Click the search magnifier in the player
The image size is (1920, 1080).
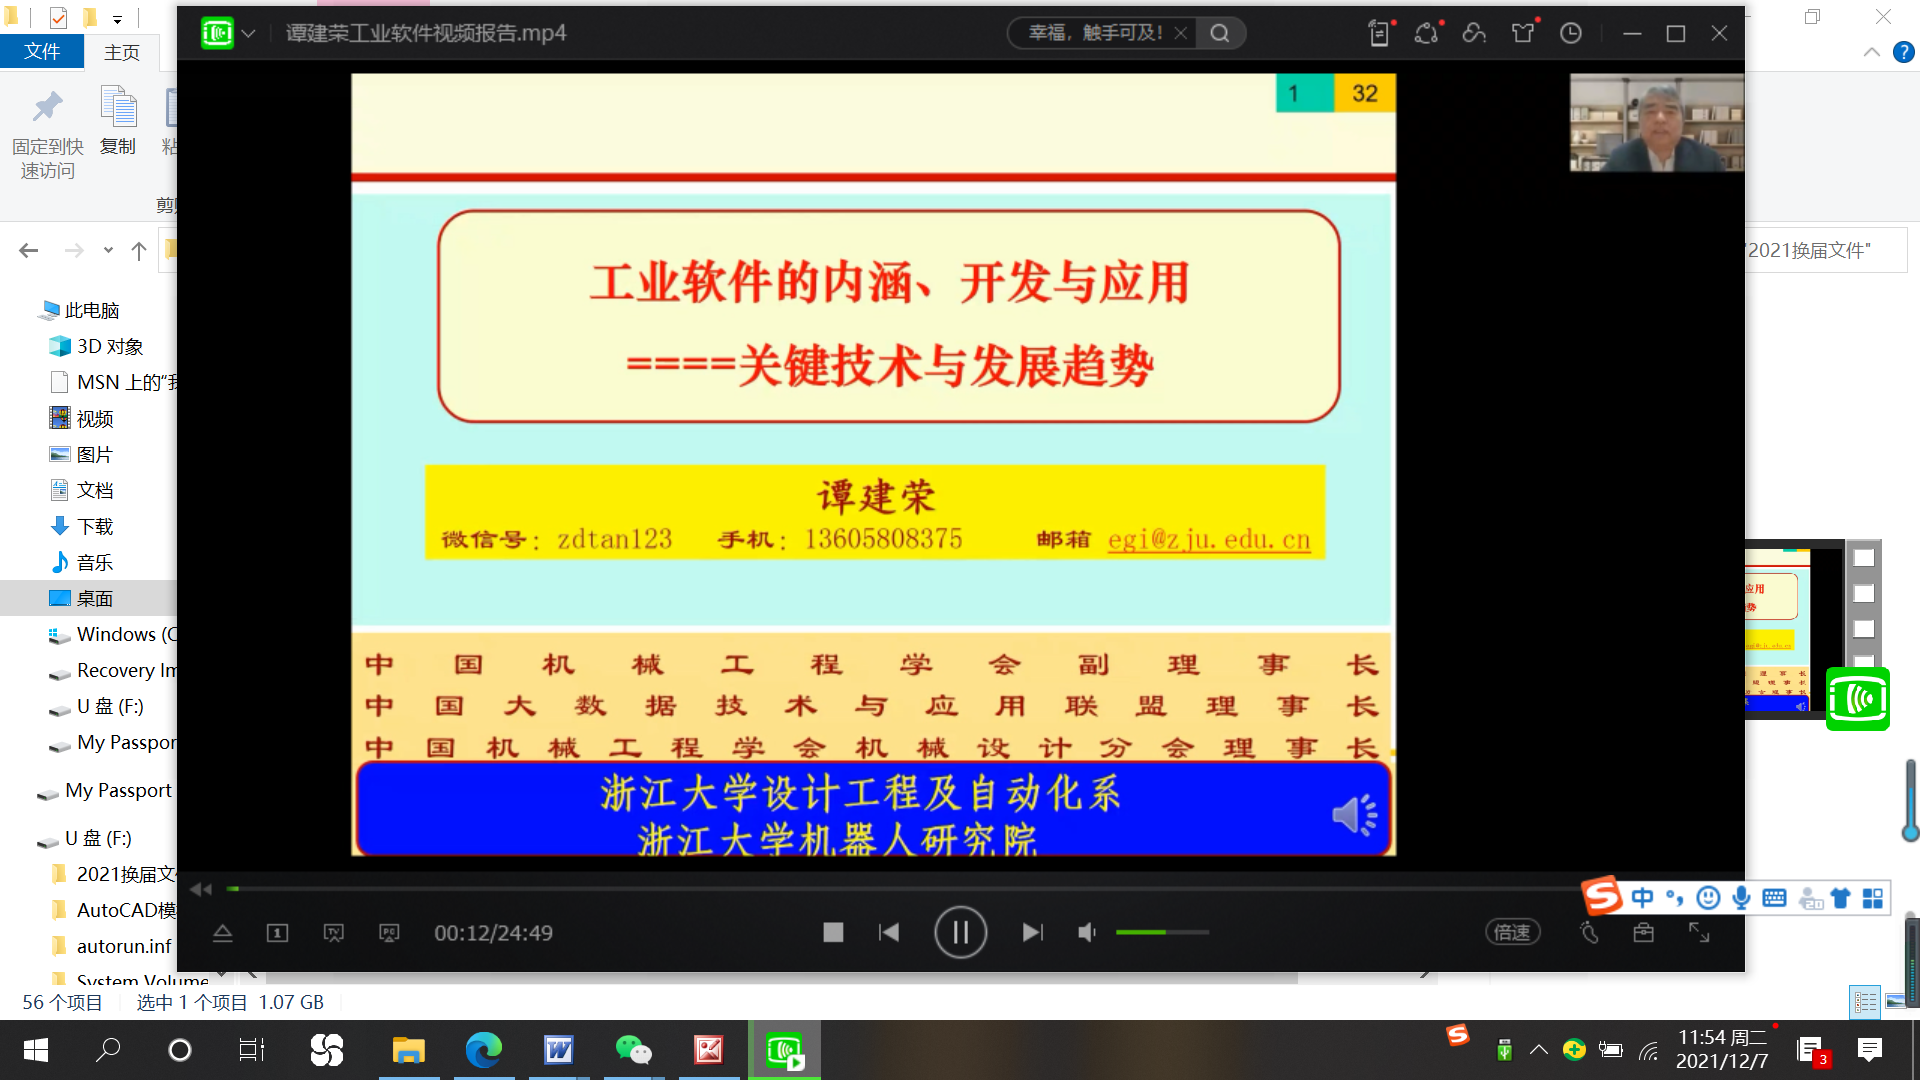tap(1220, 33)
